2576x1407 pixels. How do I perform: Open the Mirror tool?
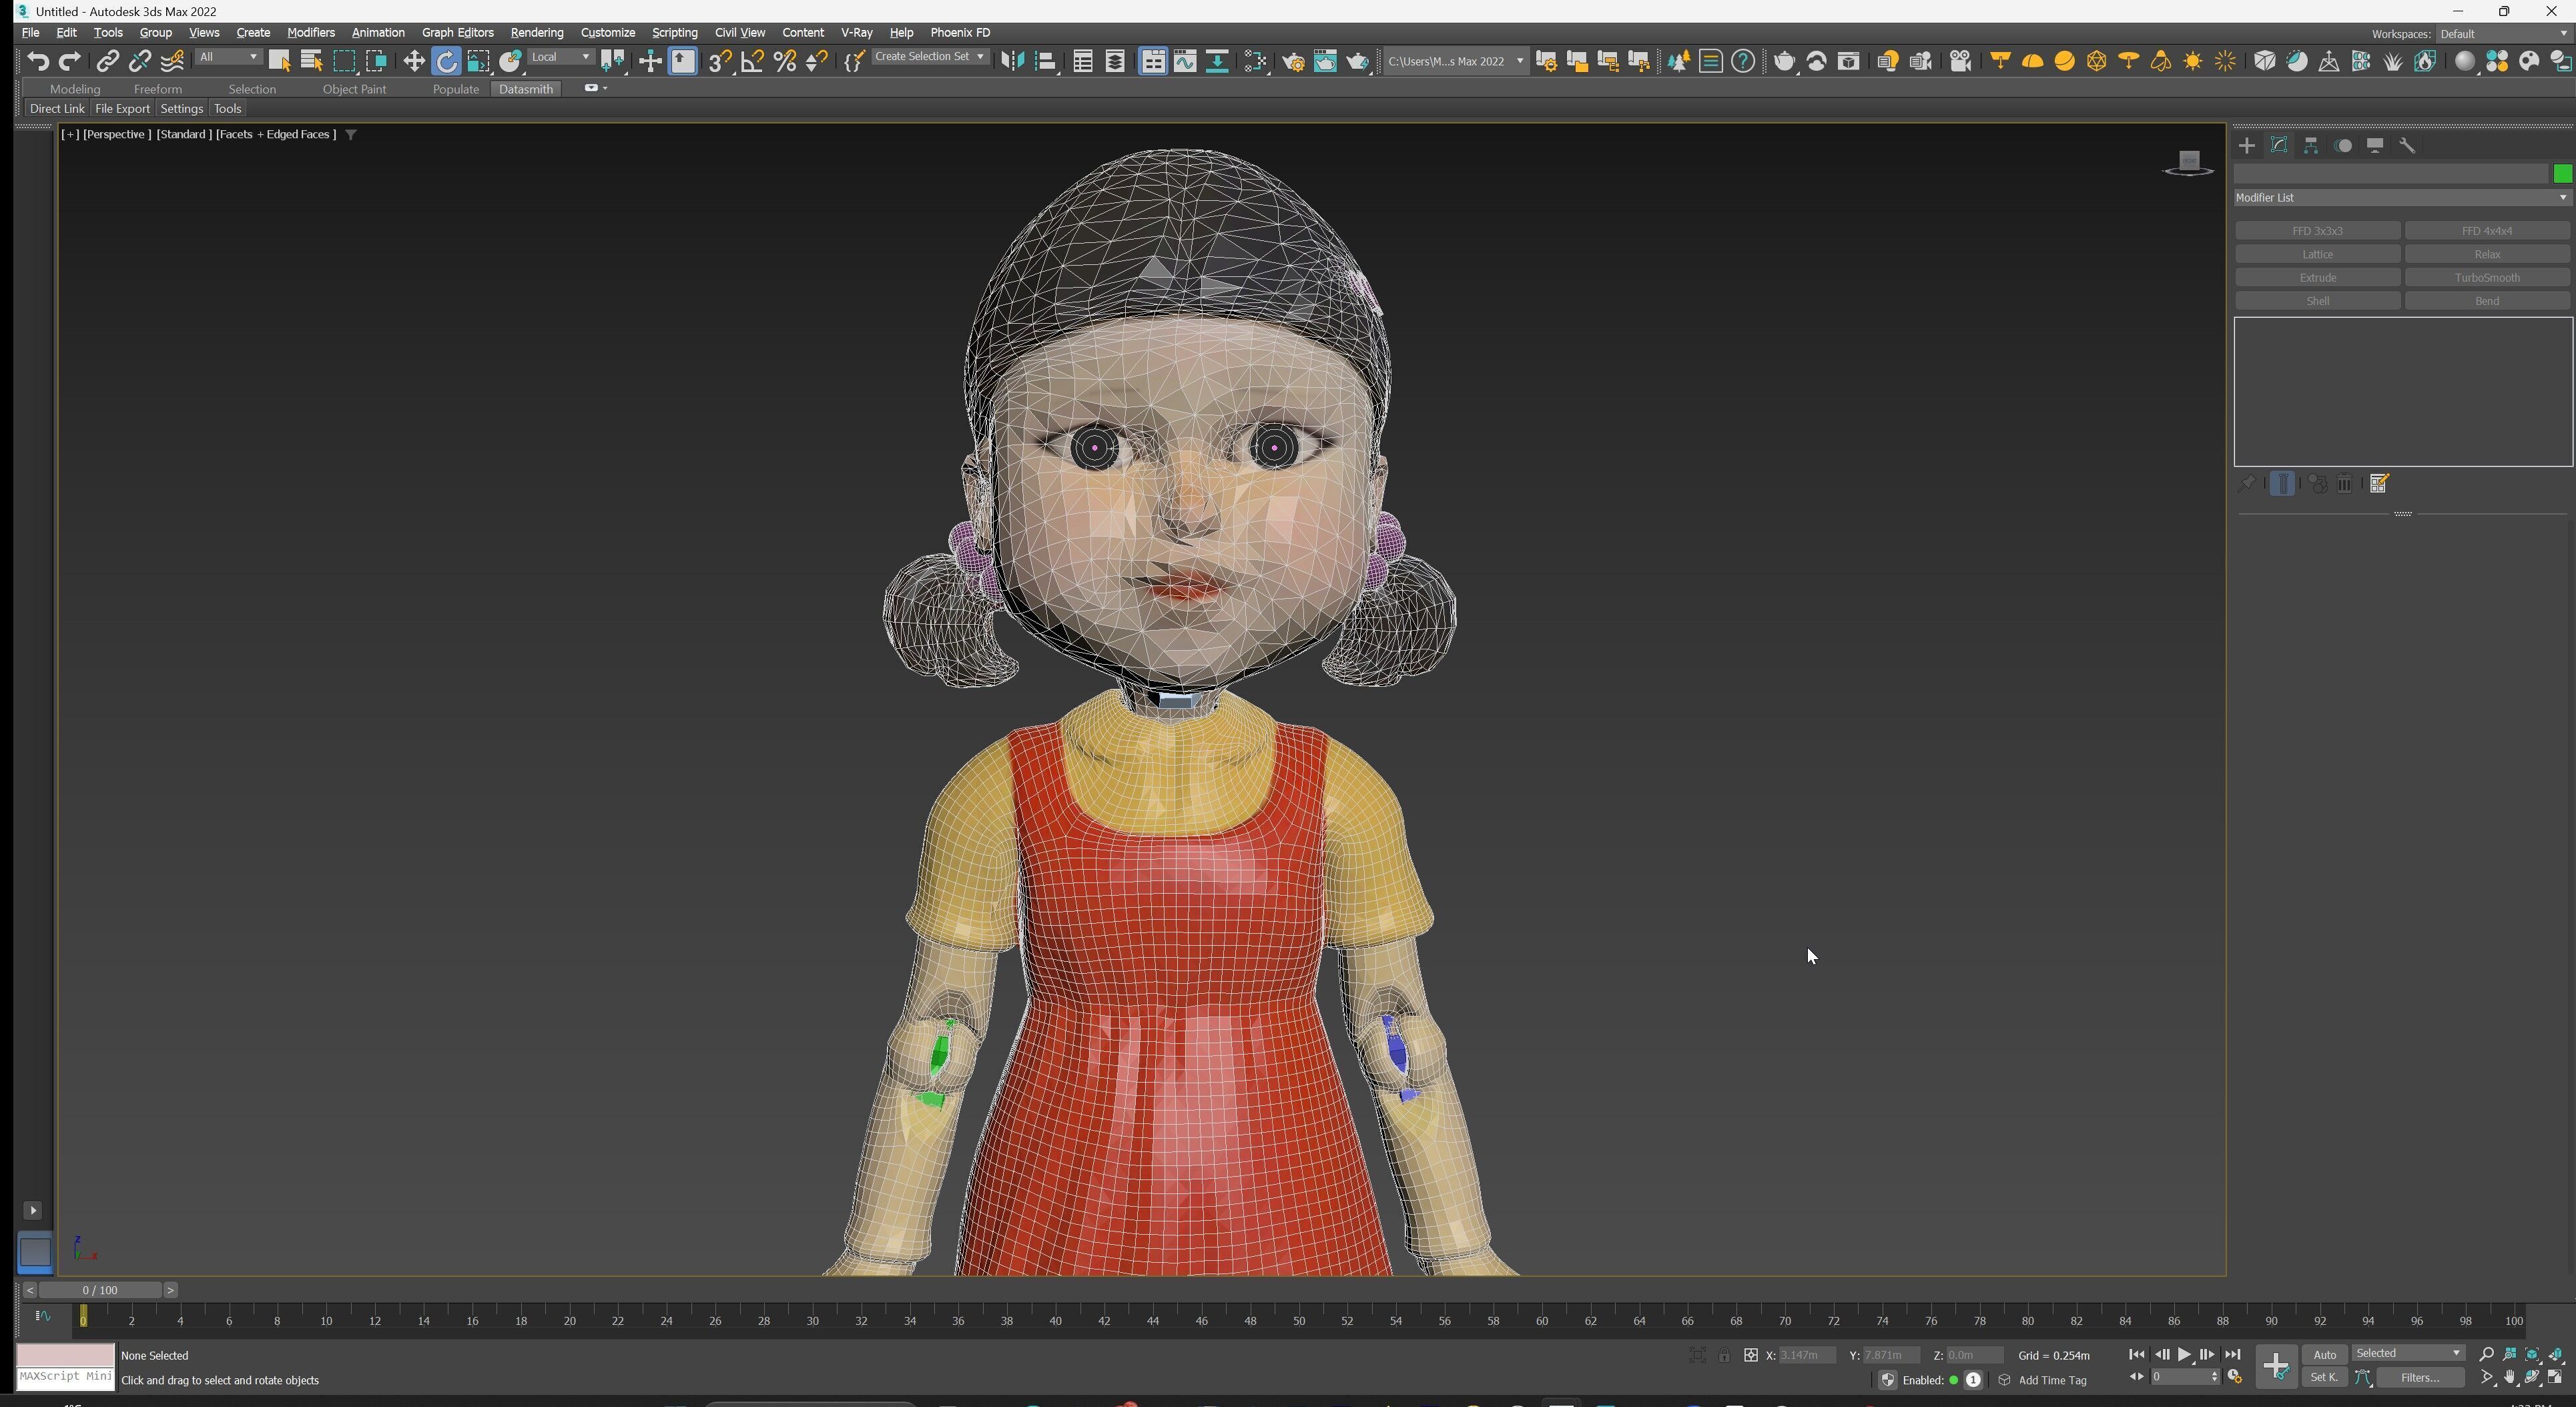(1012, 62)
